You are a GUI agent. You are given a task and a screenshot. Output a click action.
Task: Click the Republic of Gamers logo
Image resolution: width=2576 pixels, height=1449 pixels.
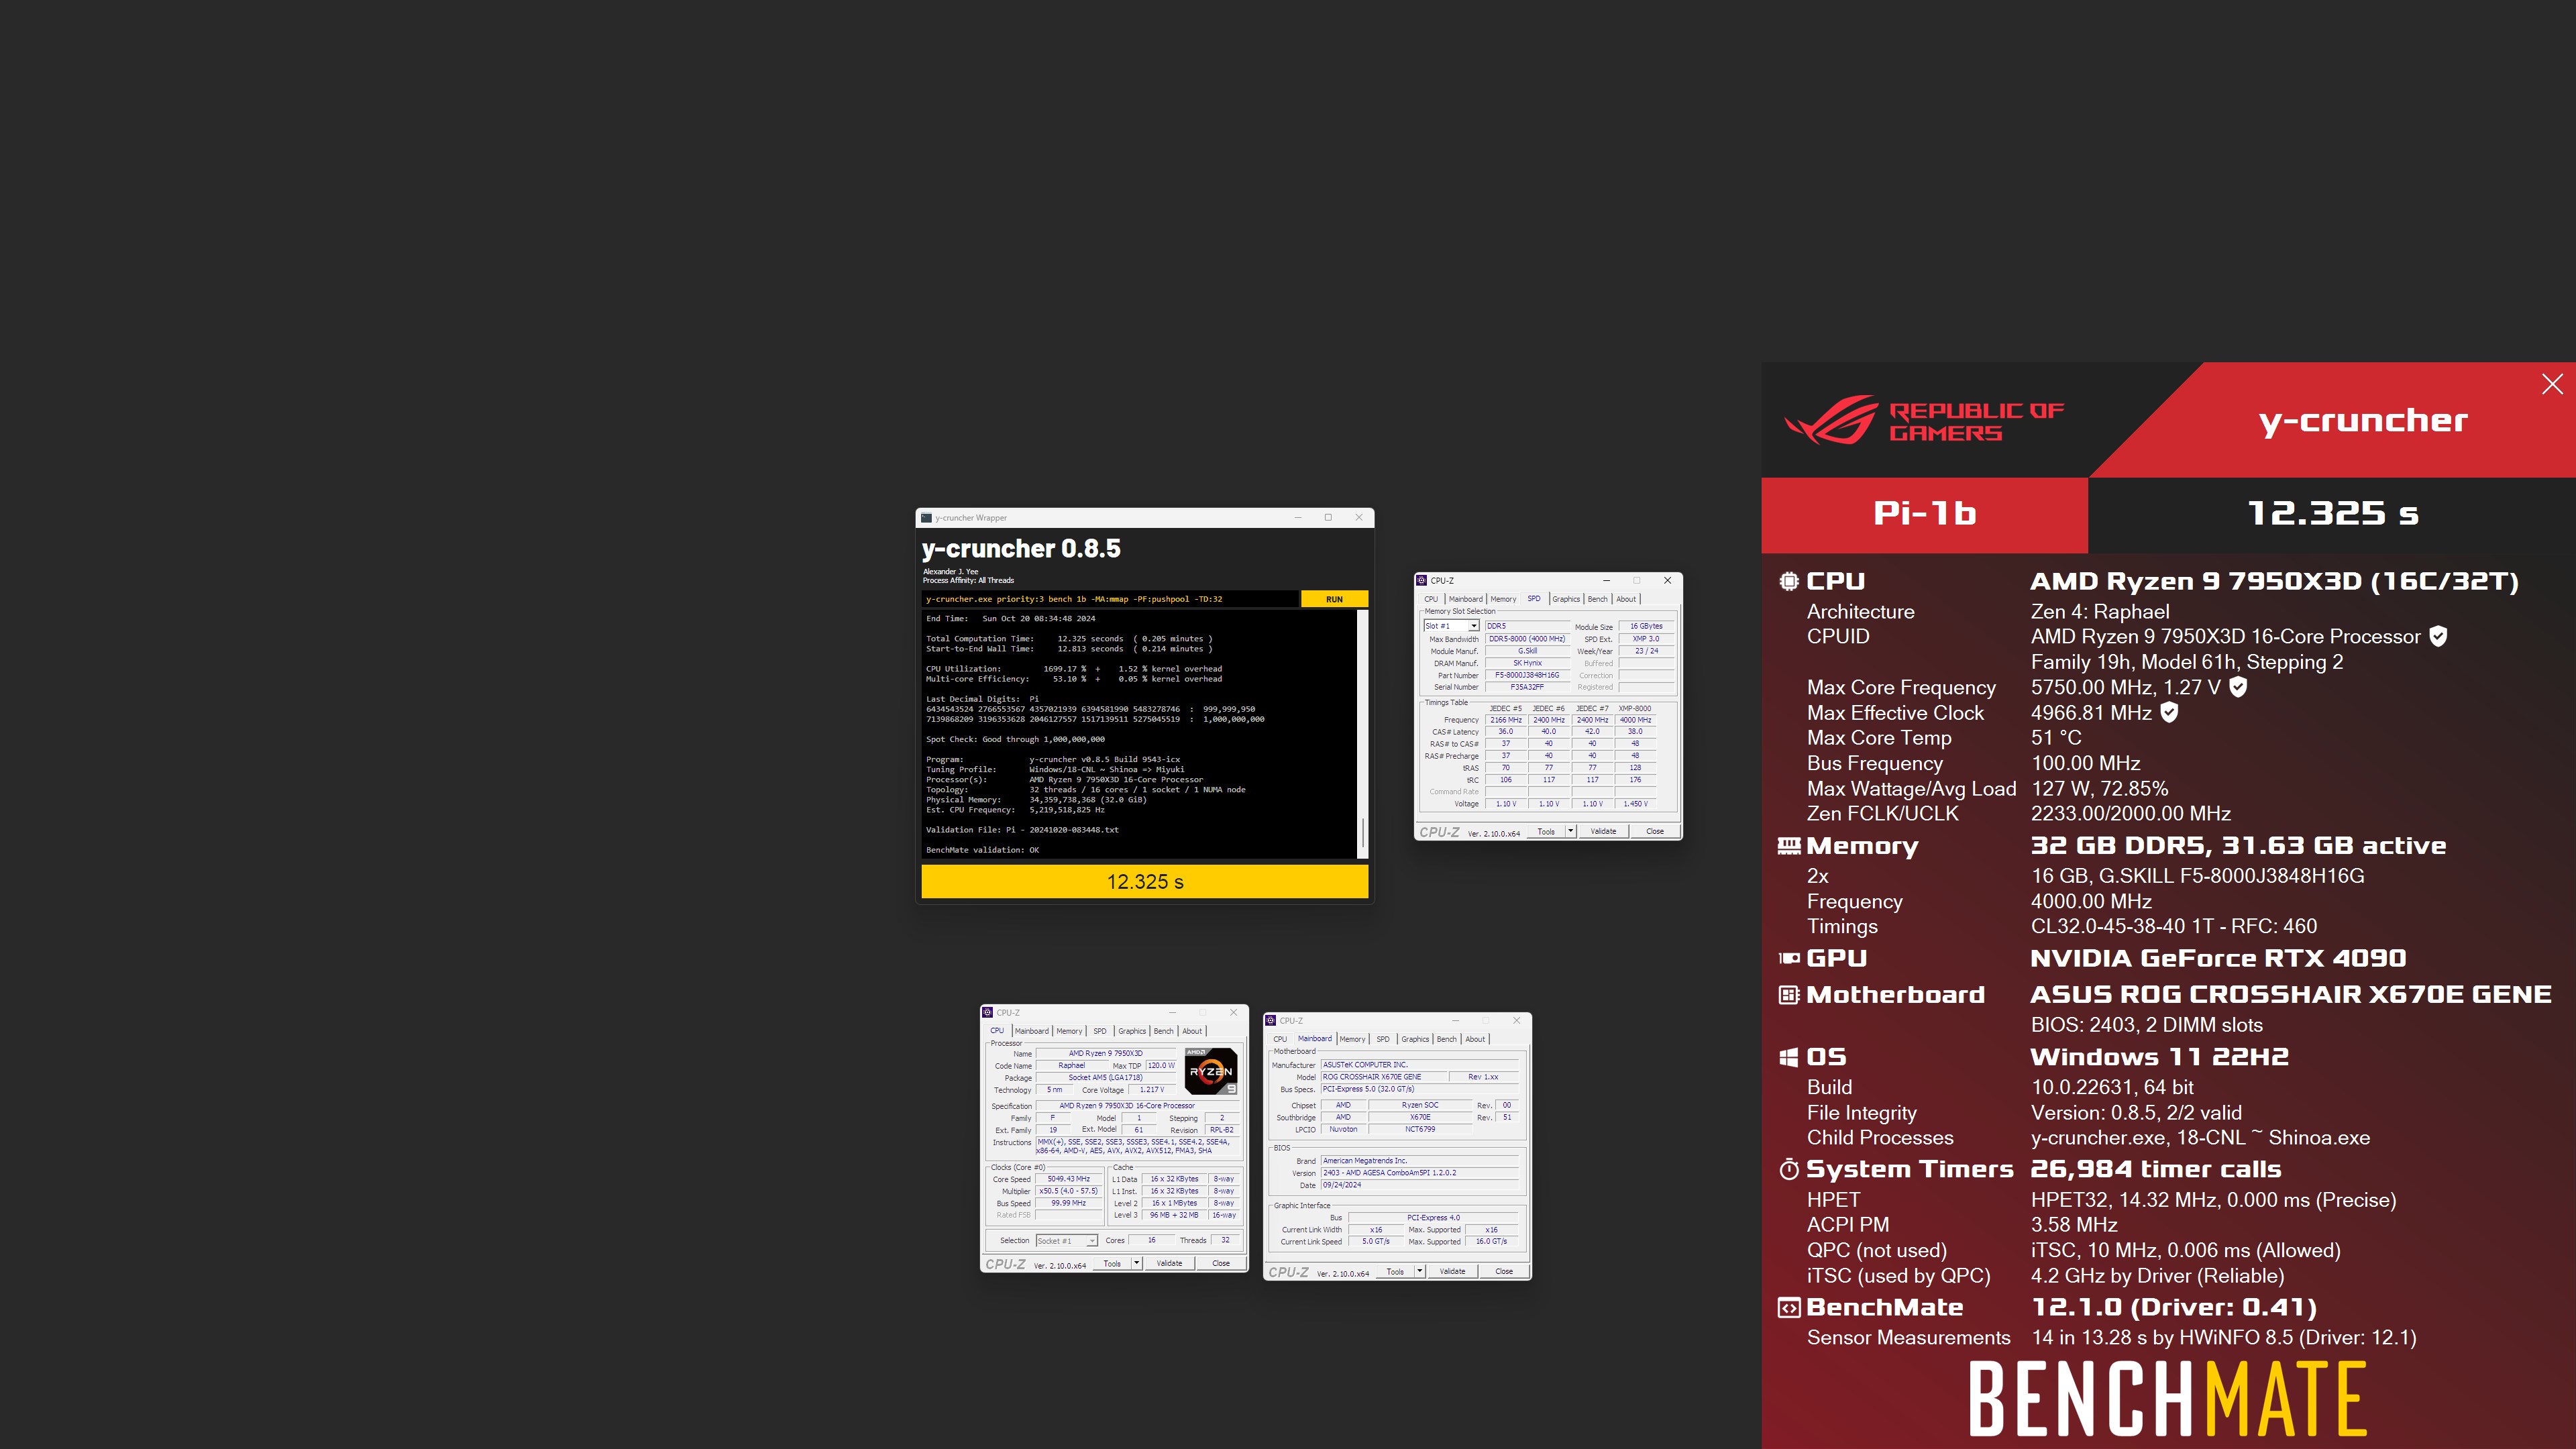tap(1924, 420)
